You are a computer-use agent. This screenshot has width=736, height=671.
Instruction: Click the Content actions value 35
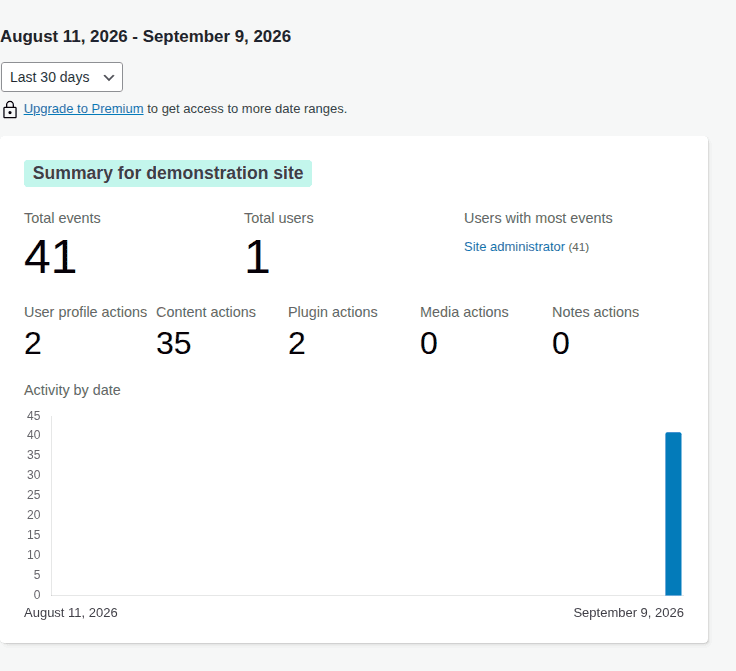[174, 343]
